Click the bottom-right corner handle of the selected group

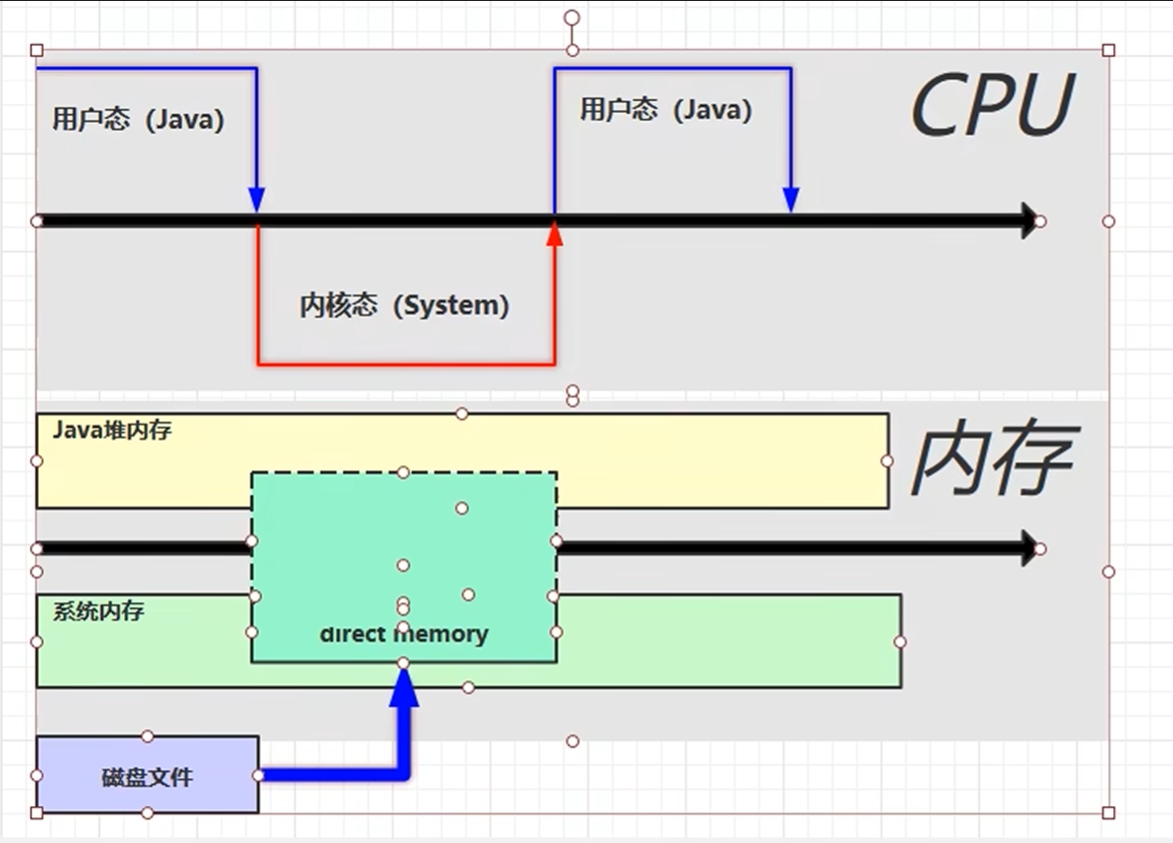(x=1109, y=813)
